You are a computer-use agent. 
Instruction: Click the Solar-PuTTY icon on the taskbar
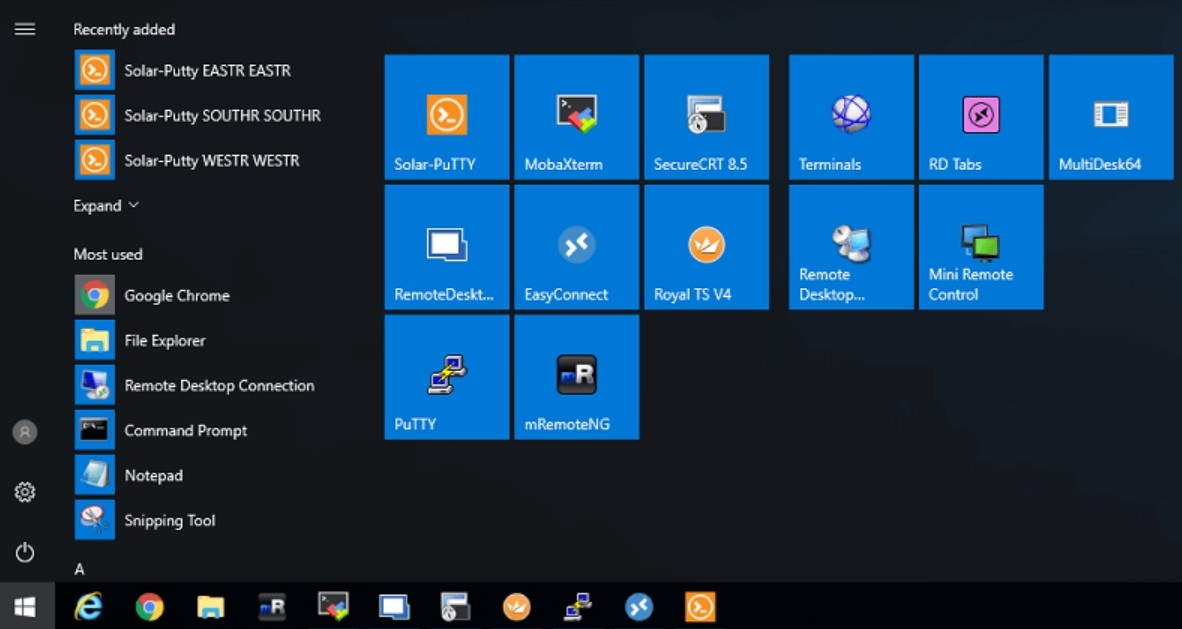[700, 606]
